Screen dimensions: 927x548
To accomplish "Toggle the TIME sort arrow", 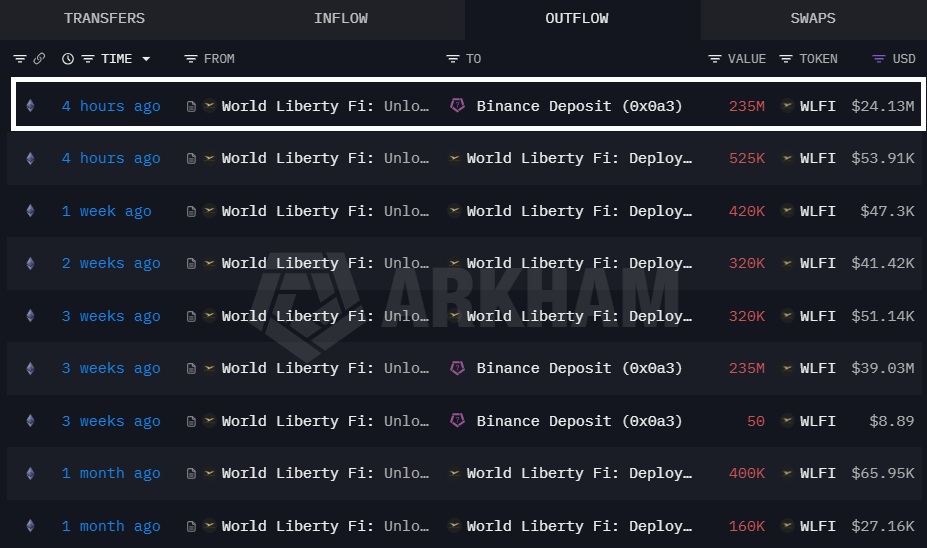I will (x=146, y=59).
